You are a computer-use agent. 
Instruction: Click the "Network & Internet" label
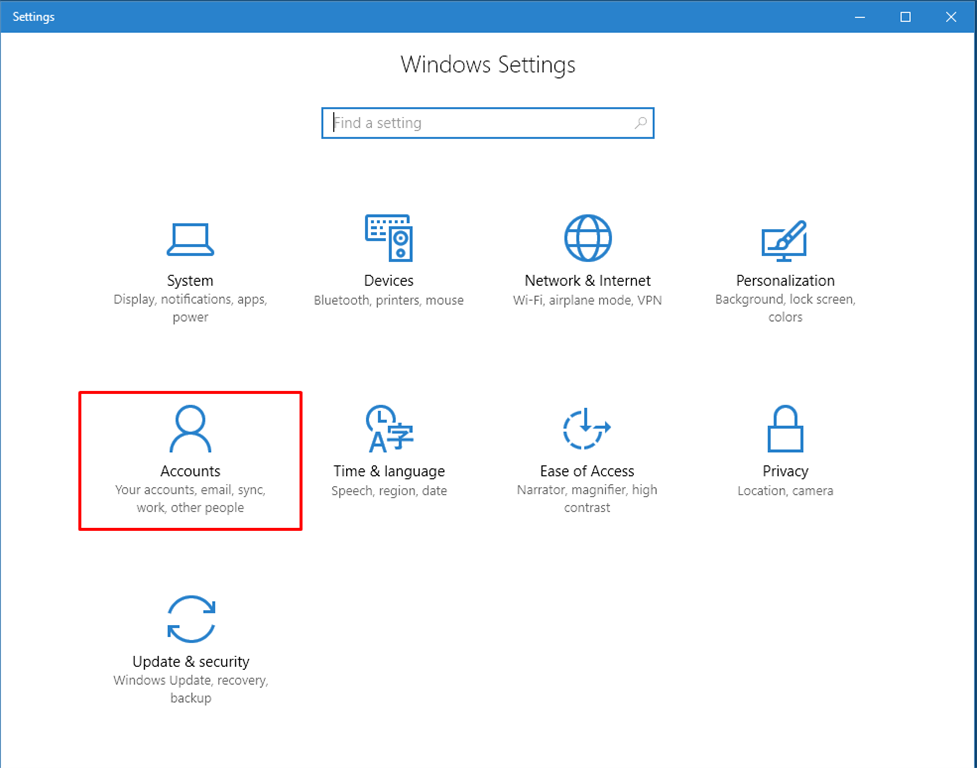click(588, 281)
